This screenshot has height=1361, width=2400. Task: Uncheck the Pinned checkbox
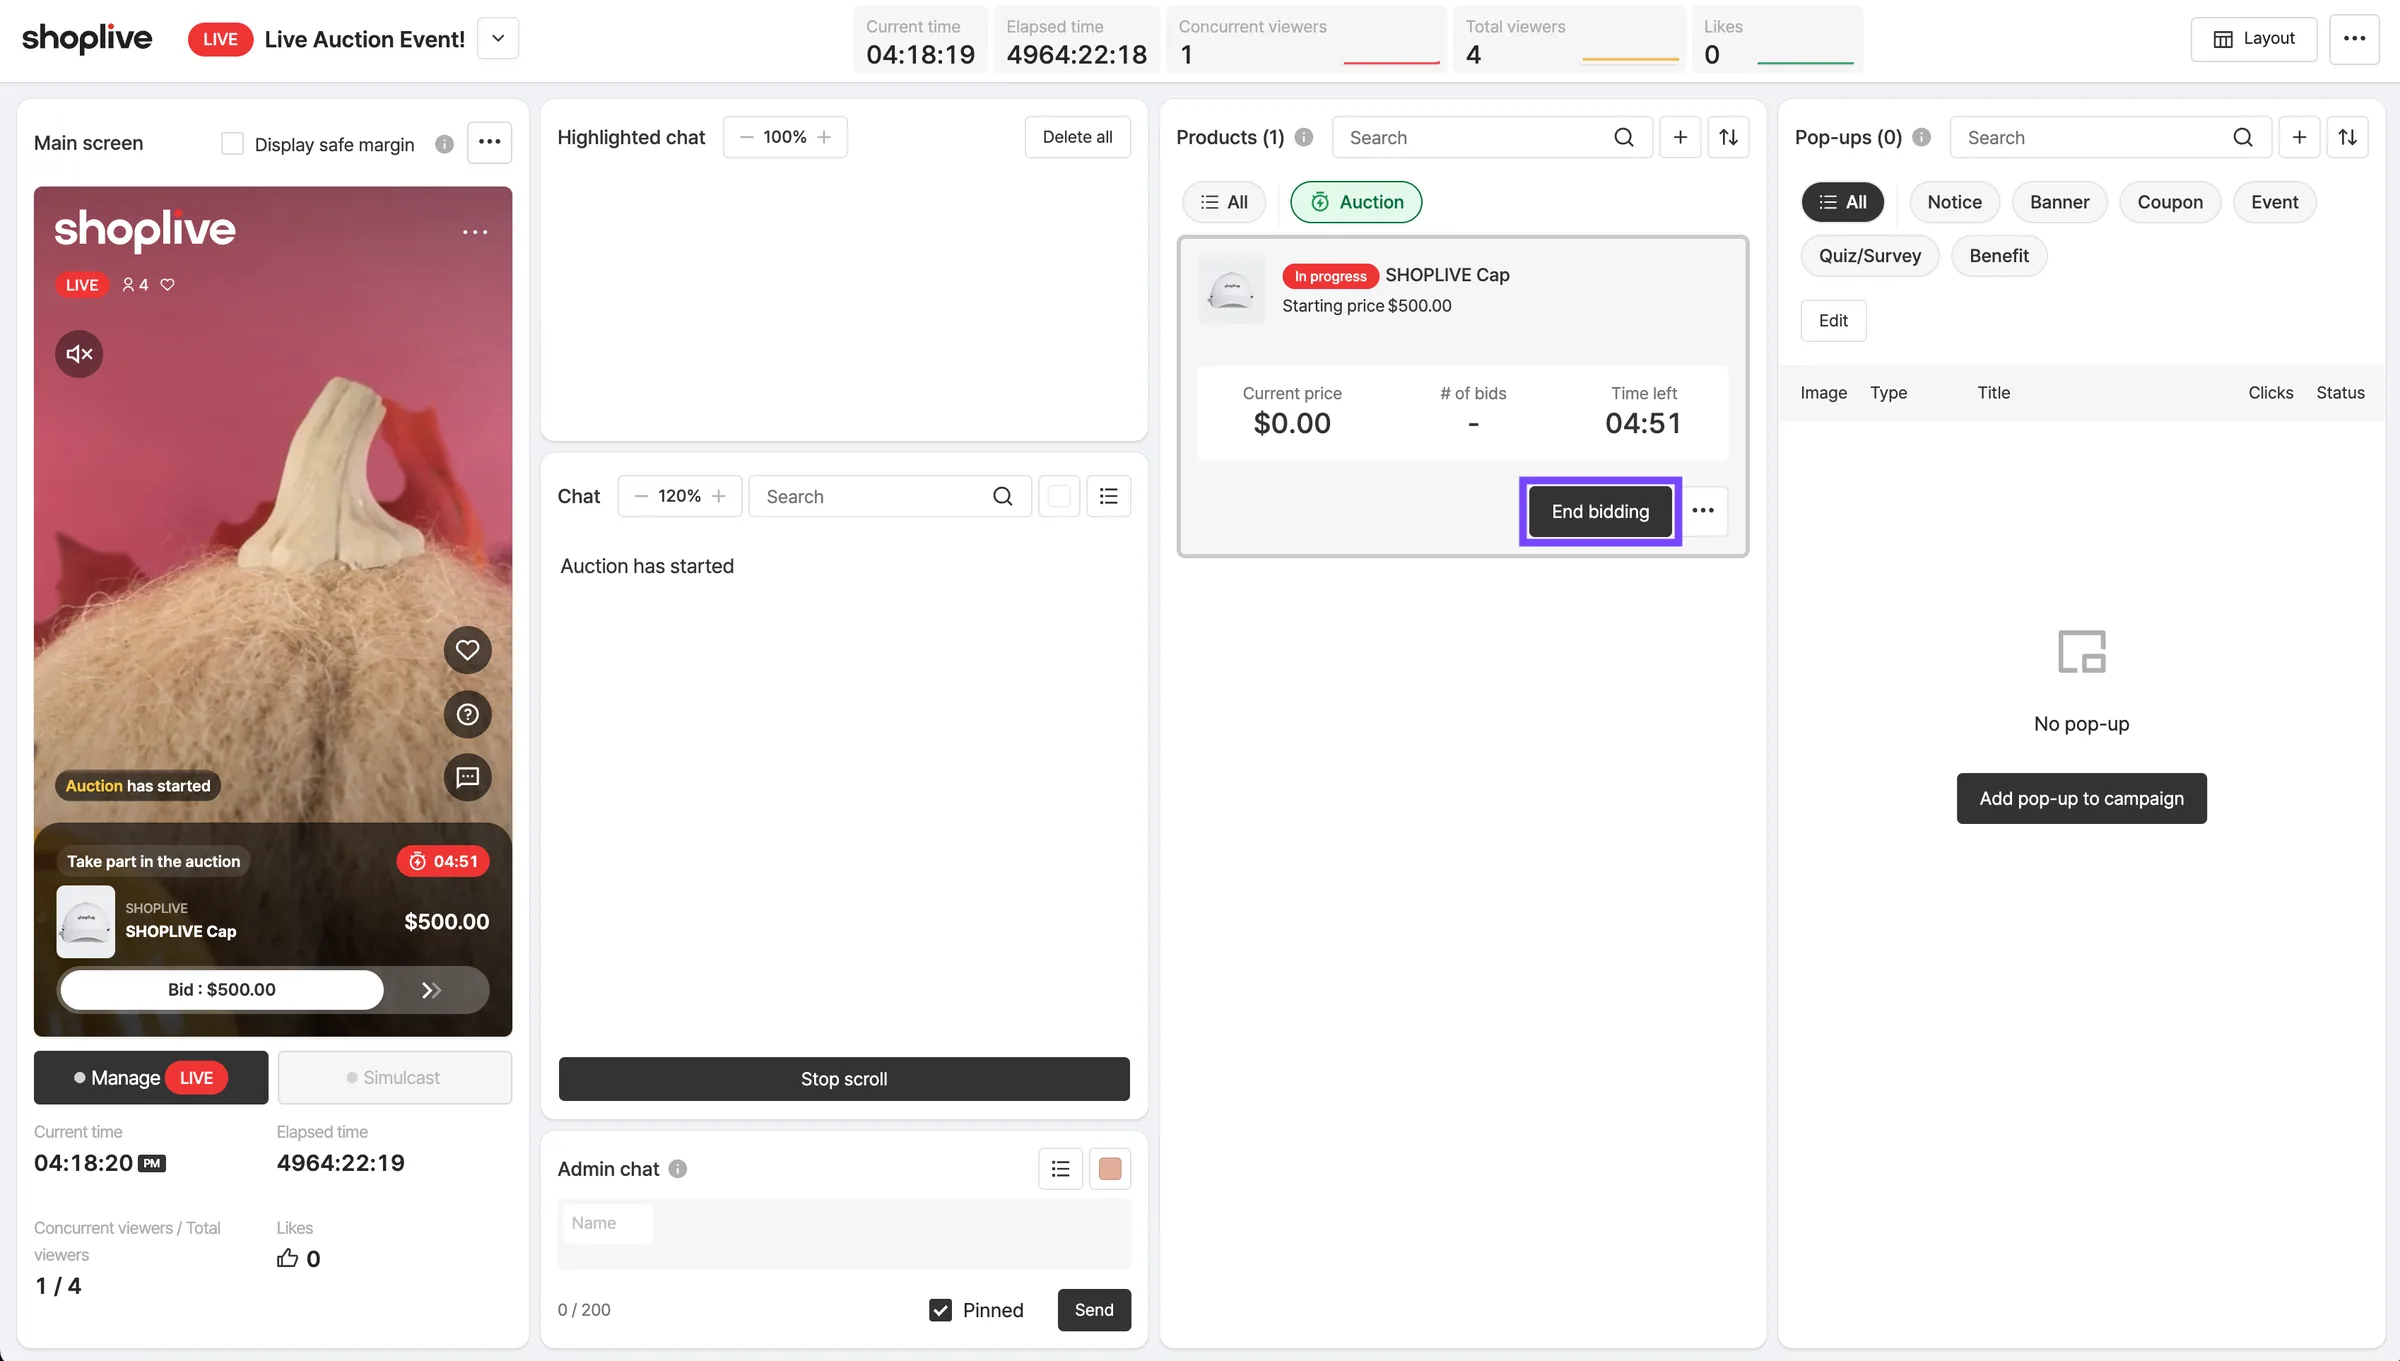(x=940, y=1310)
